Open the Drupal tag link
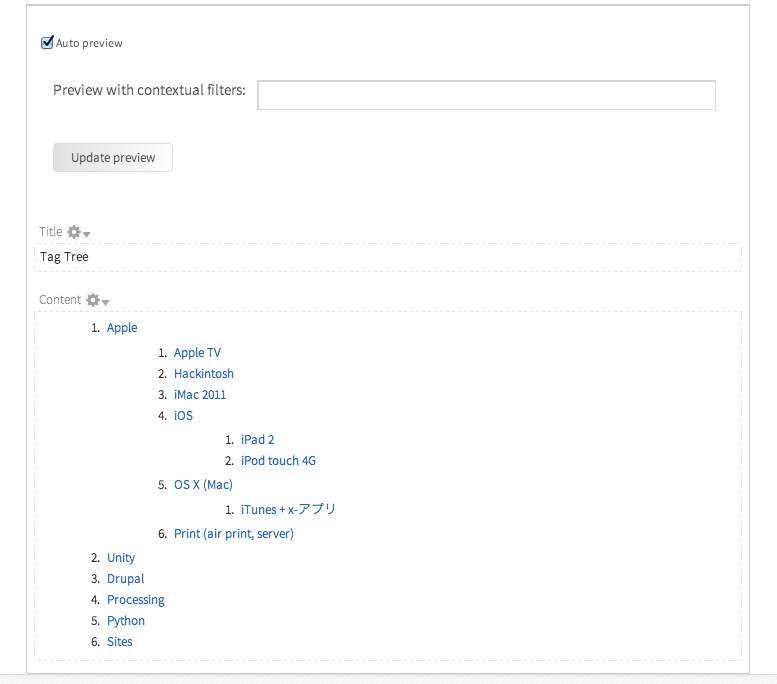 (125, 579)
